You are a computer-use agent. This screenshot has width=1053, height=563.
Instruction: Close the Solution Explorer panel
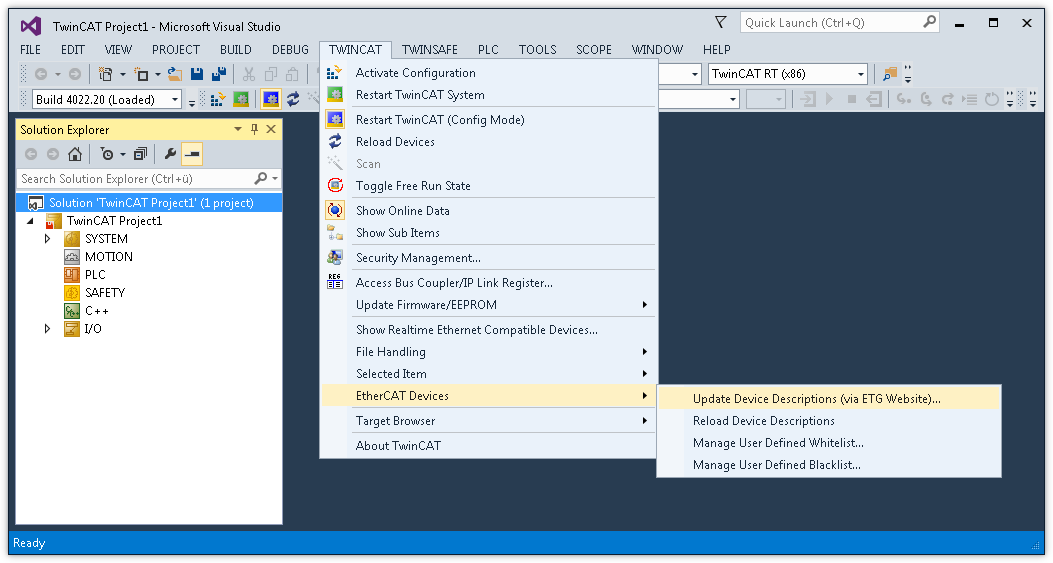click(271, 129)
